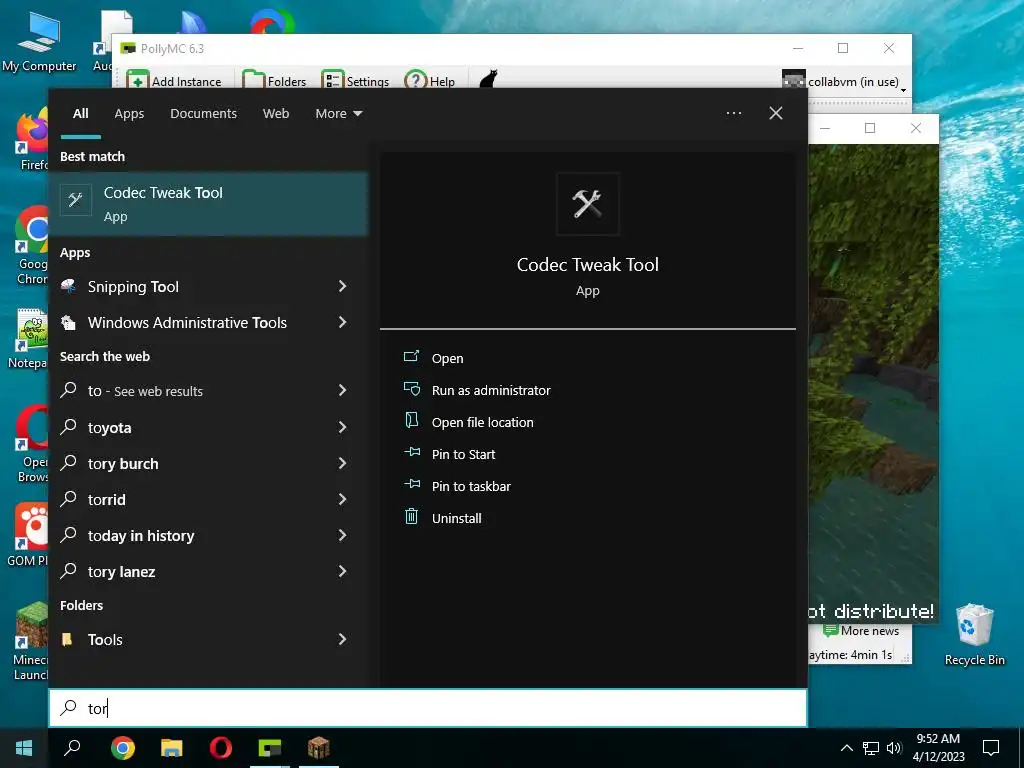
Task: Click the network tray icon
Action: pyautogui.click(x=871, y=748)
